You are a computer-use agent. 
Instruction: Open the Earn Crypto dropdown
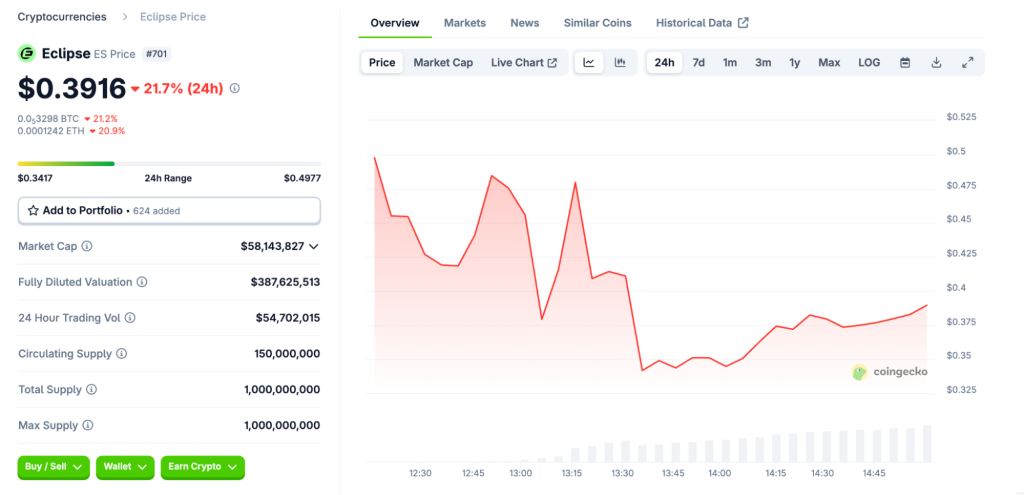(x=202, y=467)
